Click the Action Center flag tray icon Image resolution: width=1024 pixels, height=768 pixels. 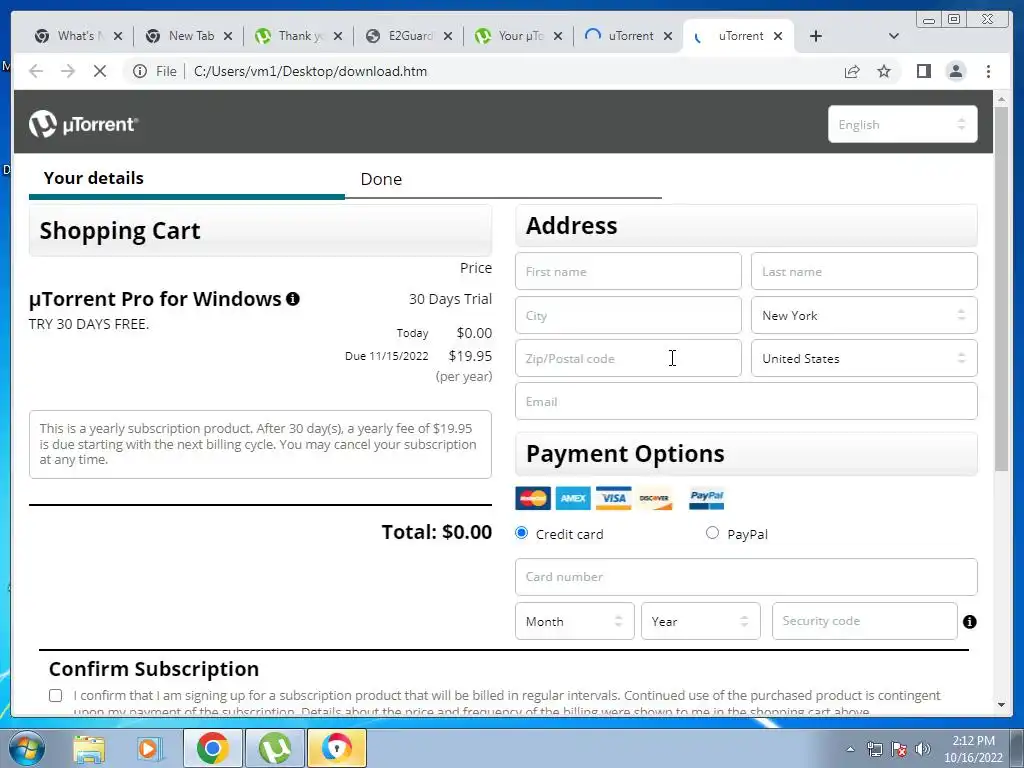(899, 749)
